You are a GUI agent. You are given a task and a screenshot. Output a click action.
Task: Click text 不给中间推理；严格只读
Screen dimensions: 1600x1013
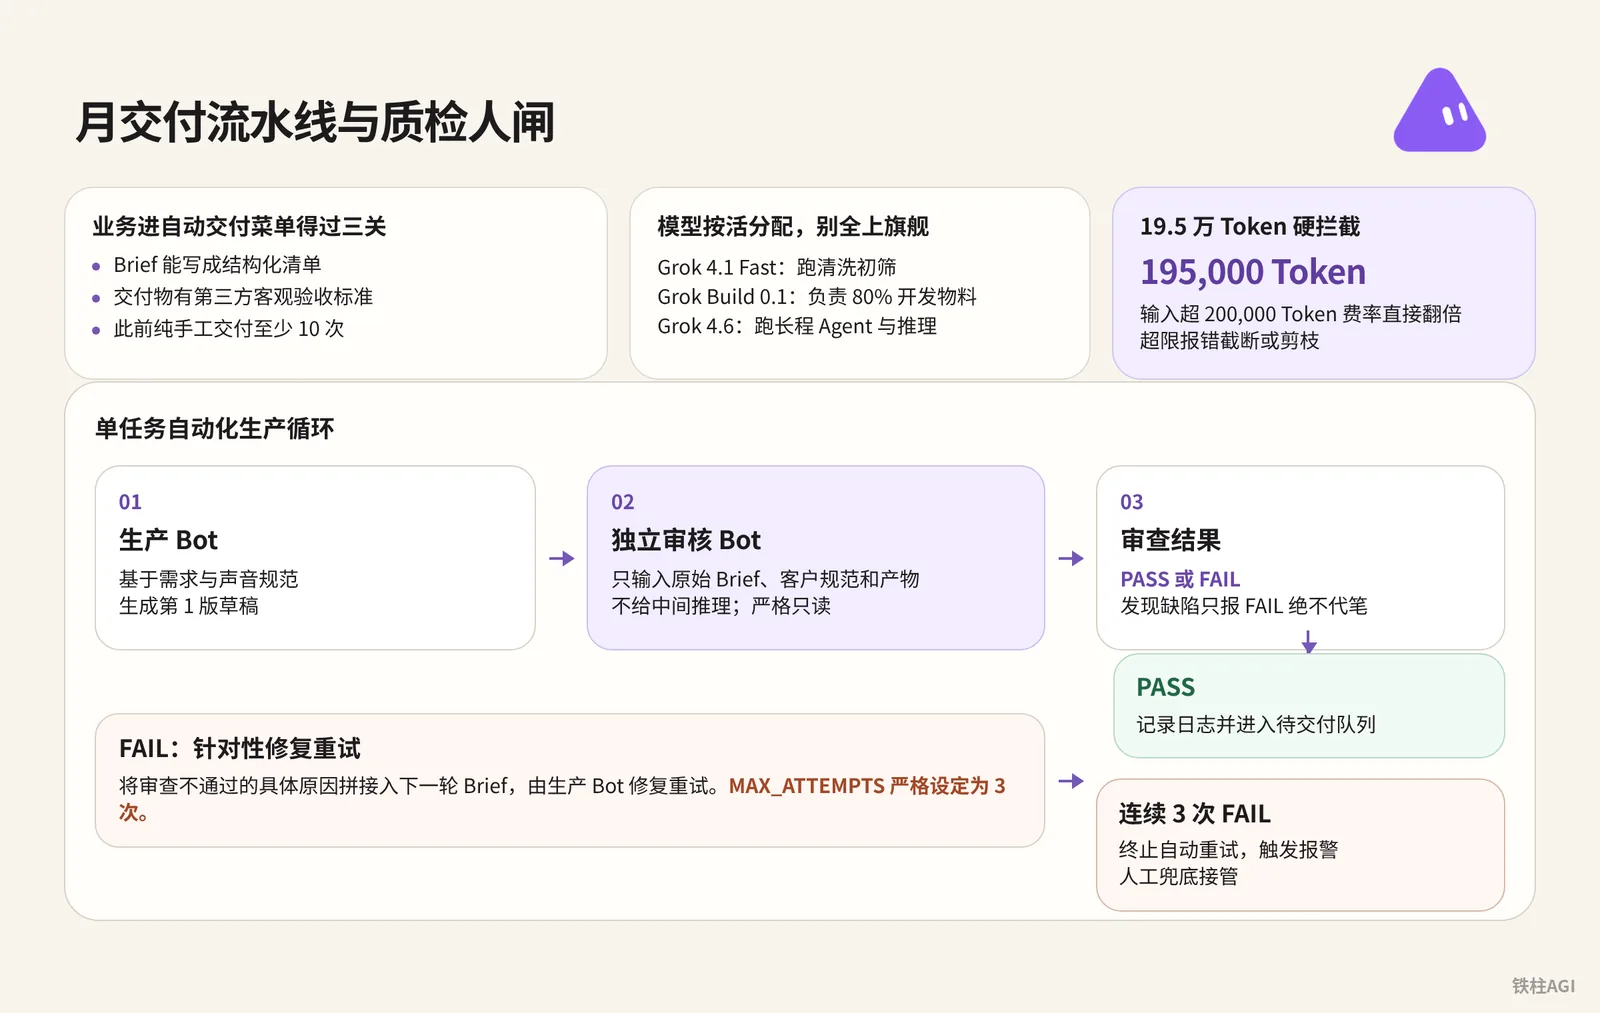click(721, 606)
